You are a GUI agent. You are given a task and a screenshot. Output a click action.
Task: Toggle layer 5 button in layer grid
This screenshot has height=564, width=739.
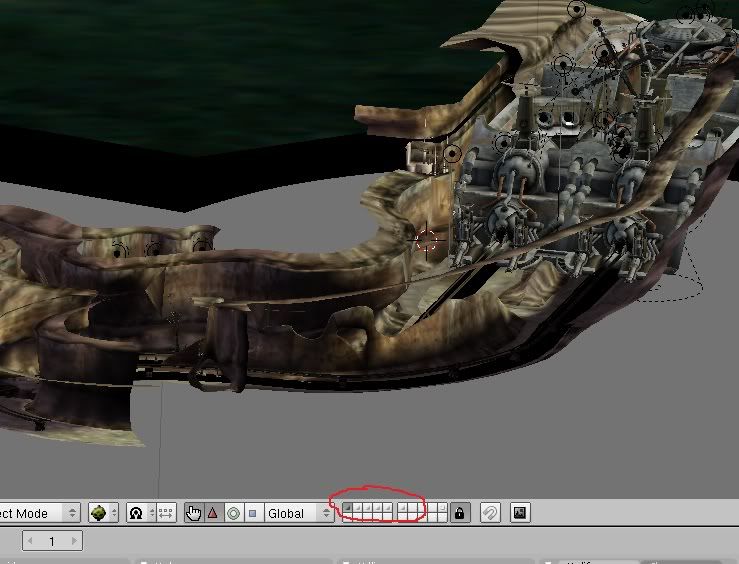[x=387, y=507]
